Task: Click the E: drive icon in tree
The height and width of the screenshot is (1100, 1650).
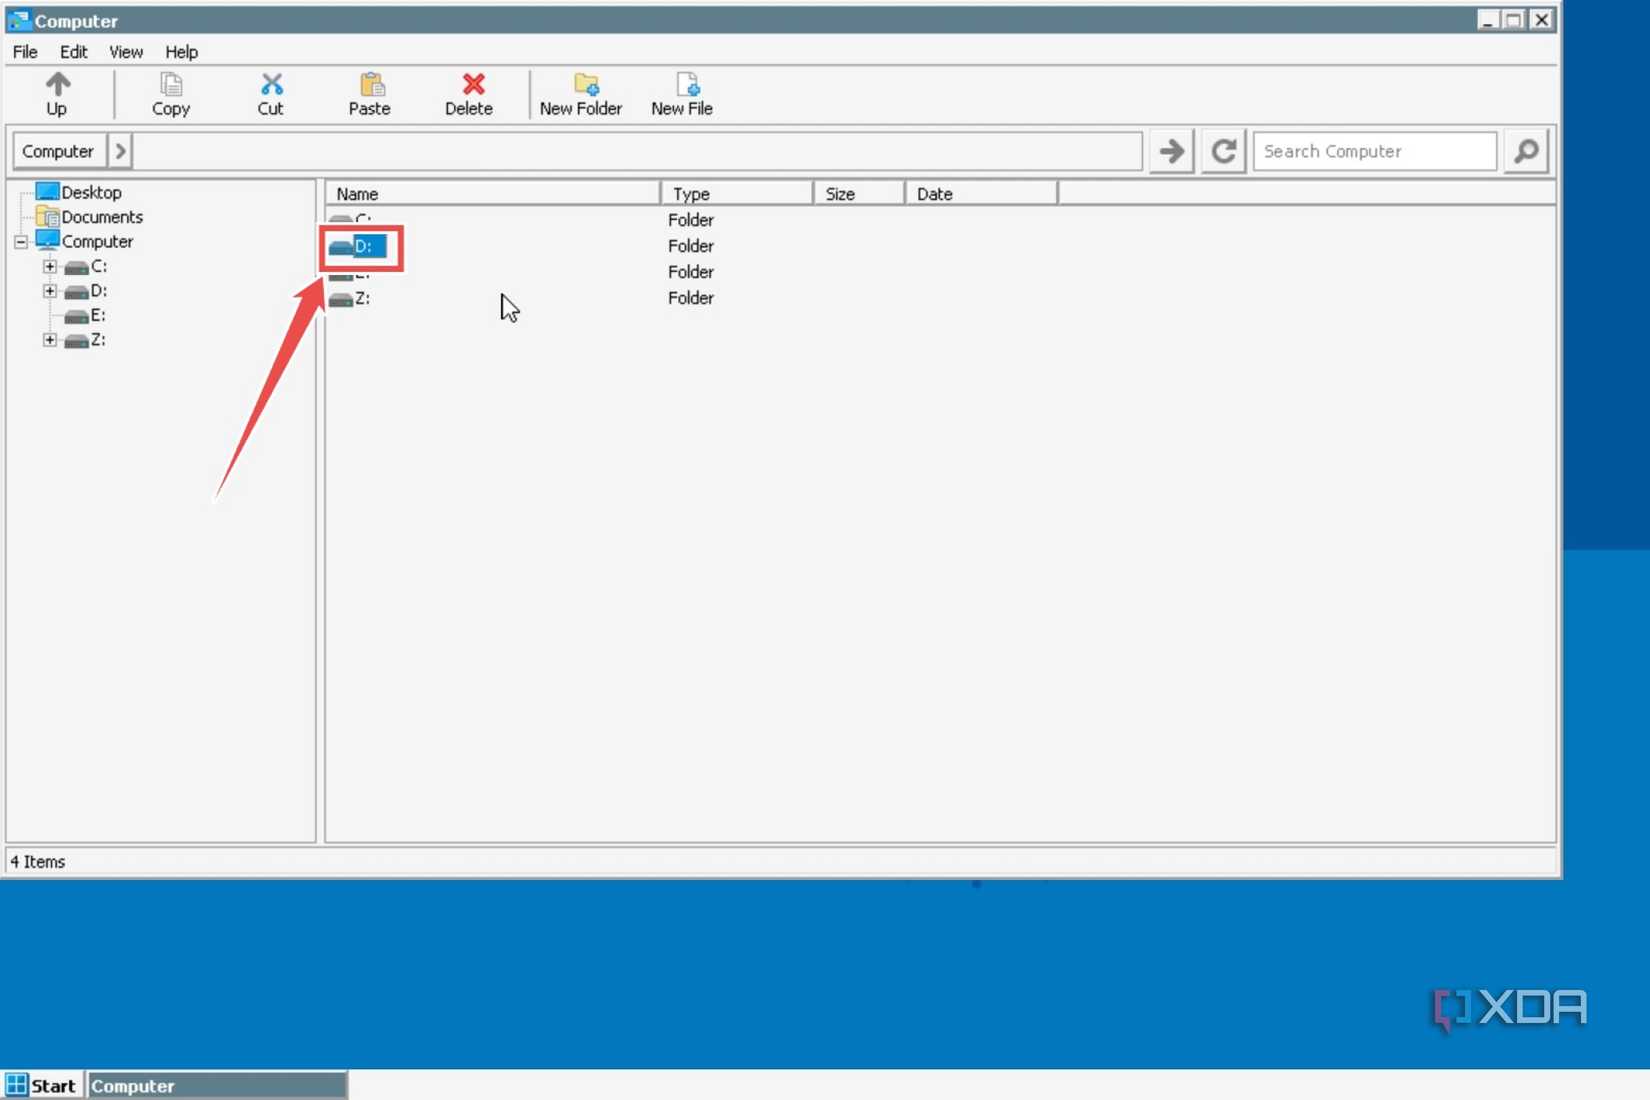Action: pyautogui.click(x=76, y=316)
